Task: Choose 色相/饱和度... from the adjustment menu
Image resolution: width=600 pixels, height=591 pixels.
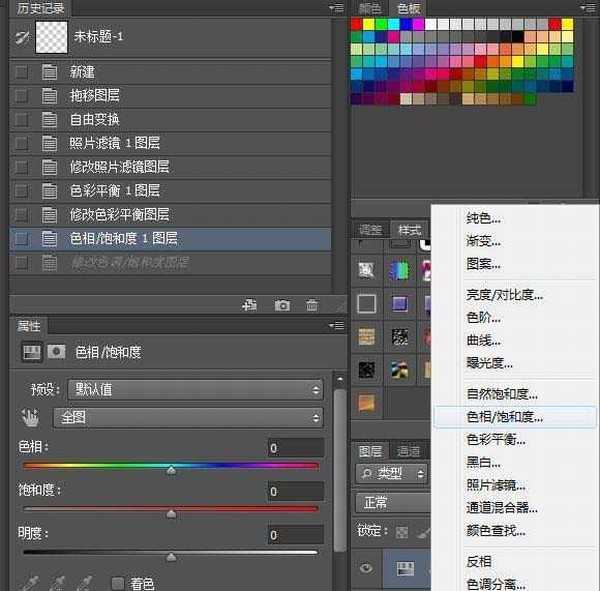Action: [x=505, y=417]
